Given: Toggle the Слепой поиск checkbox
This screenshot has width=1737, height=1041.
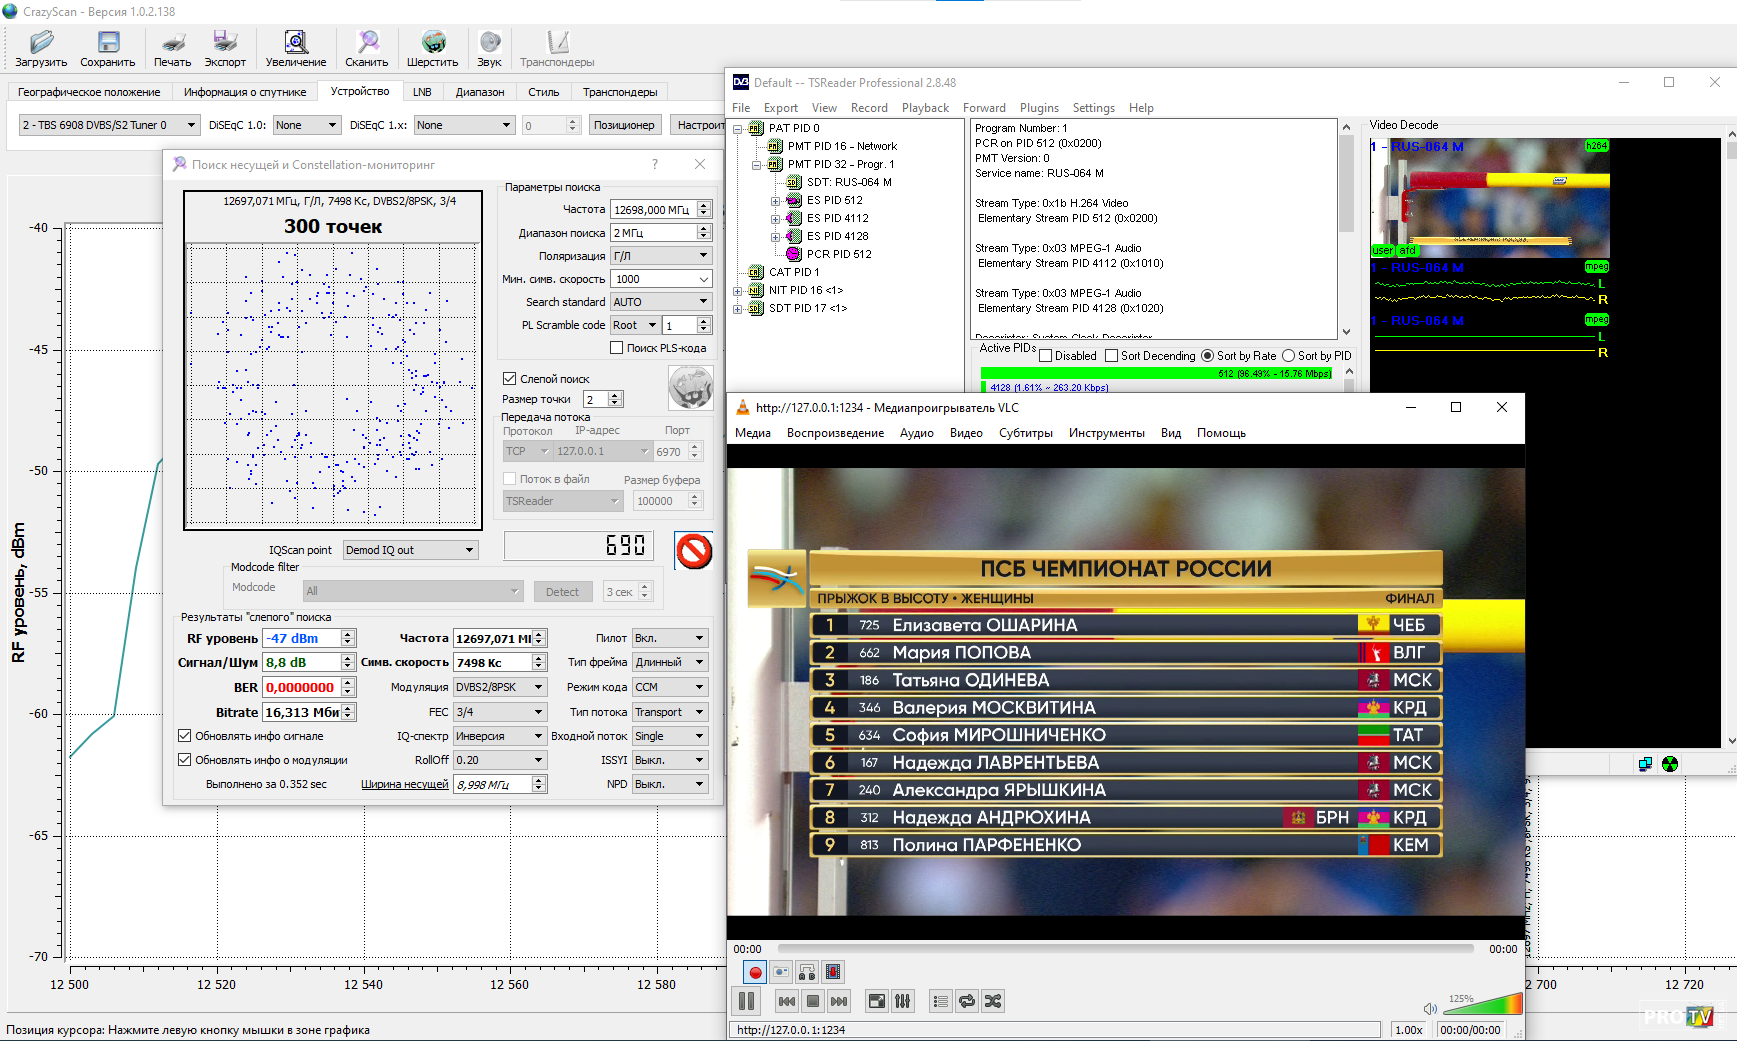Looking at the screenshot, I should click(x=510, y=379).
